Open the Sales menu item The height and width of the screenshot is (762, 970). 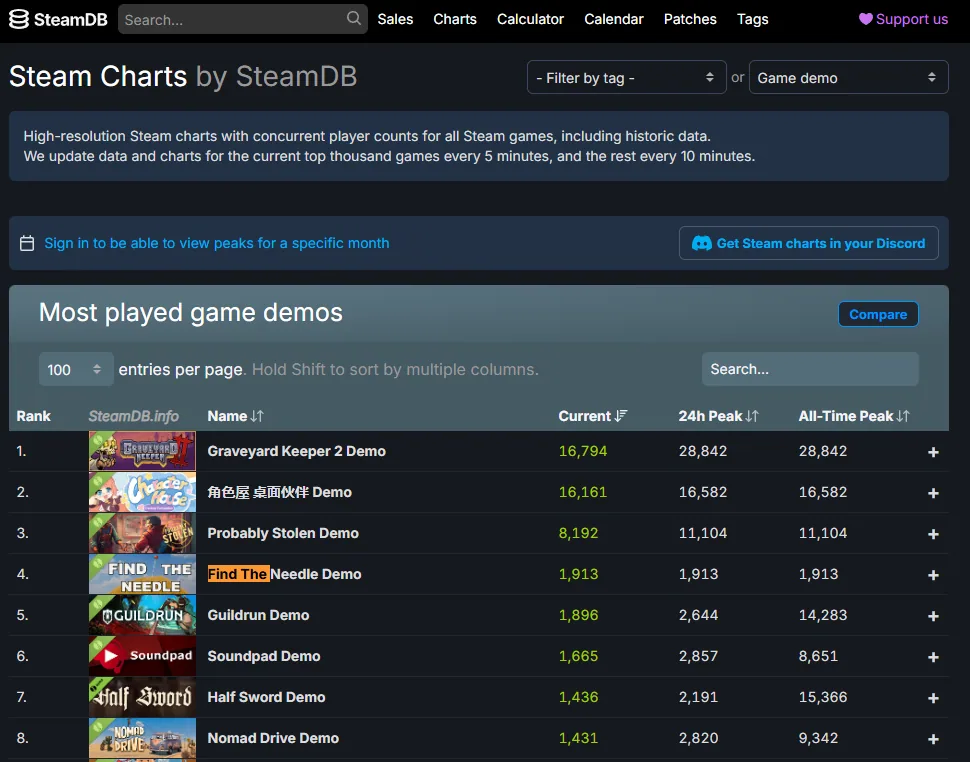point(395,19)
